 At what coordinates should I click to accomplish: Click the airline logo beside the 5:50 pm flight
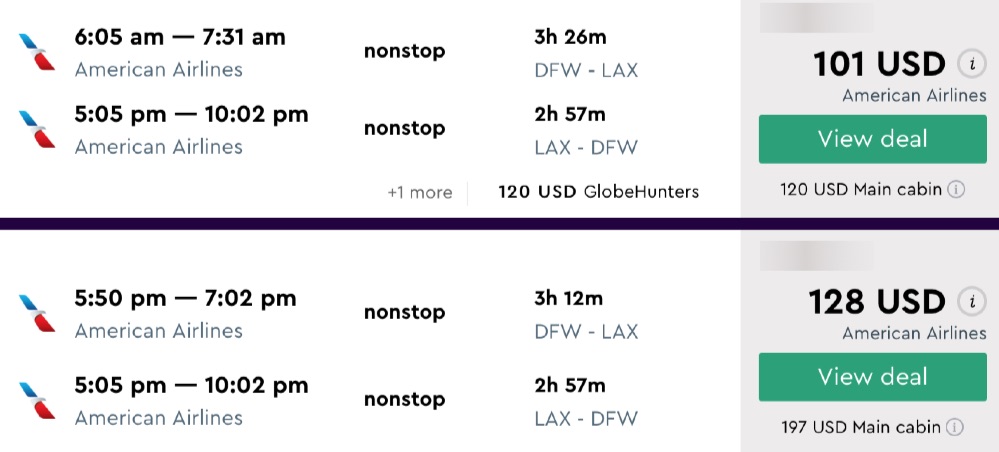click(36, 312)
